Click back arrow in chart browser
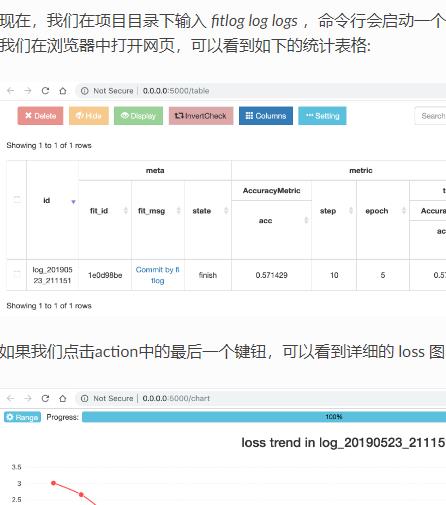This screenshot has width=446, height=505. click(x=11, y=398)
